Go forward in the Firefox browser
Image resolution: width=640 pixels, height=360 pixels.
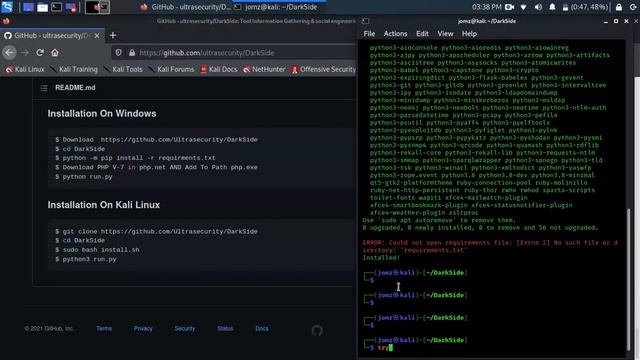click(25, 53)
